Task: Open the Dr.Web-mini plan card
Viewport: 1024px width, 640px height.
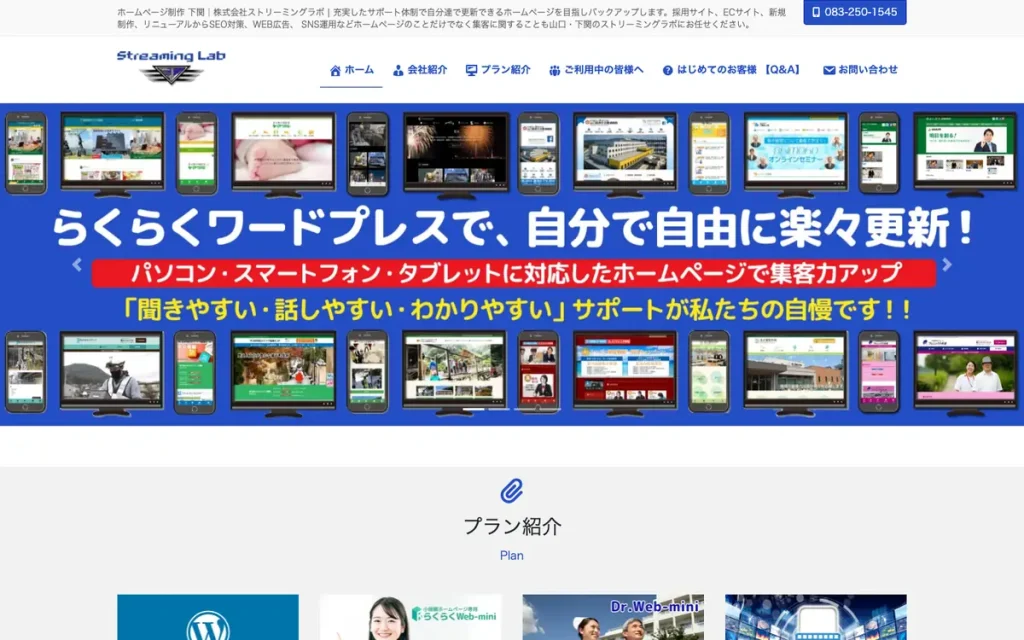Action: click(613, 617)
